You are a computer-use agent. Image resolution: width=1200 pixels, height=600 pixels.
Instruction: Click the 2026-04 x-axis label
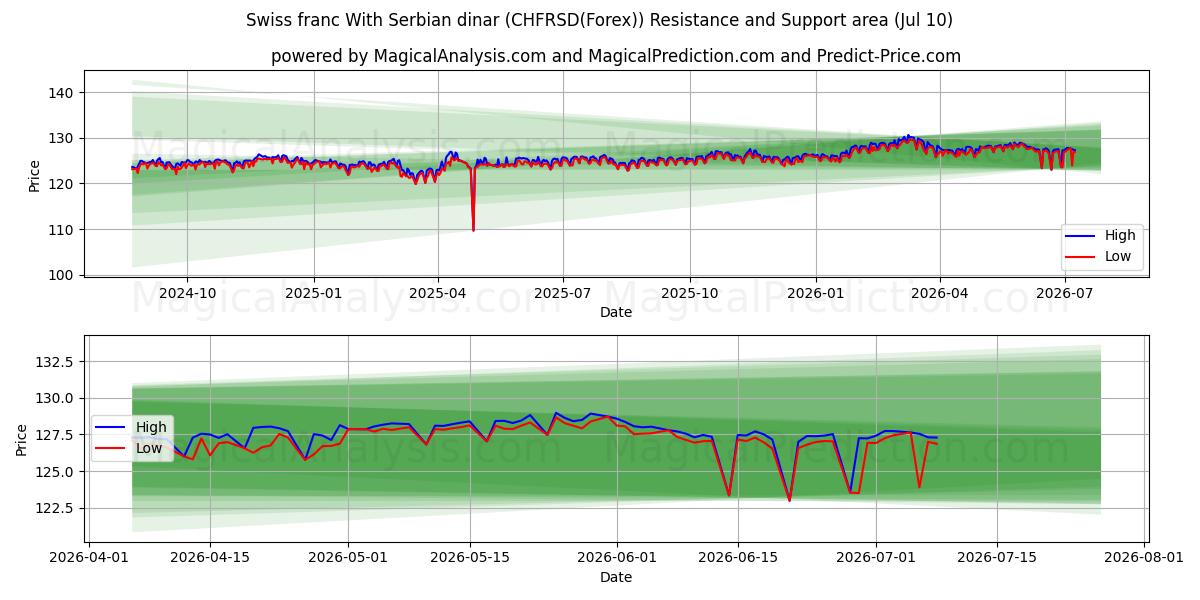[940, 293]
